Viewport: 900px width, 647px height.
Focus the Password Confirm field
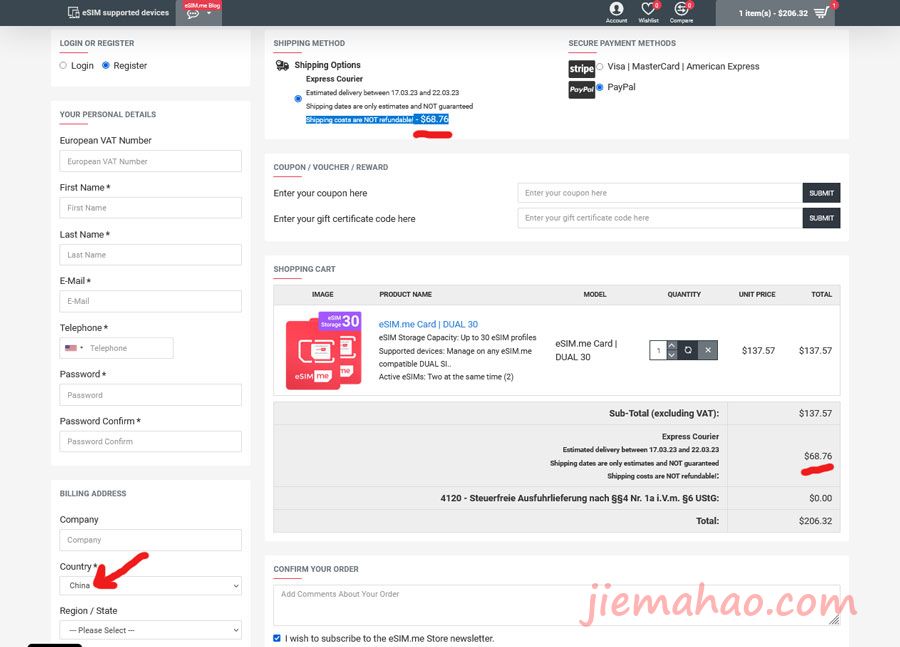pos(150,441)
